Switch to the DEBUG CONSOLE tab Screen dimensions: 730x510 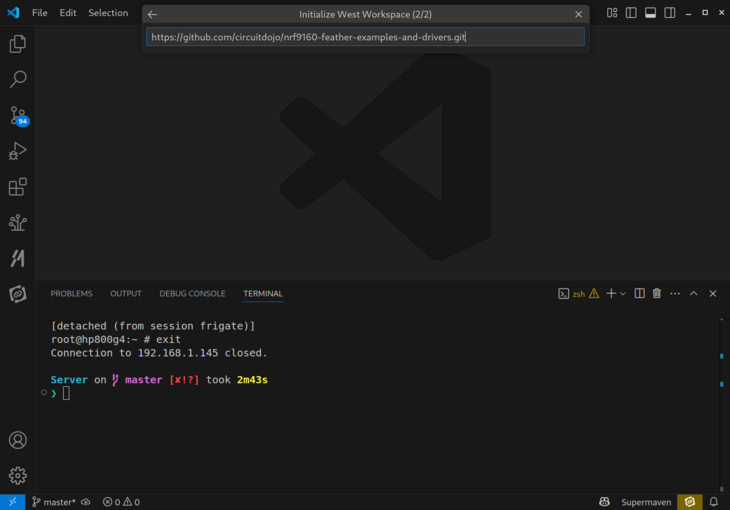click(x=192, y=293)
